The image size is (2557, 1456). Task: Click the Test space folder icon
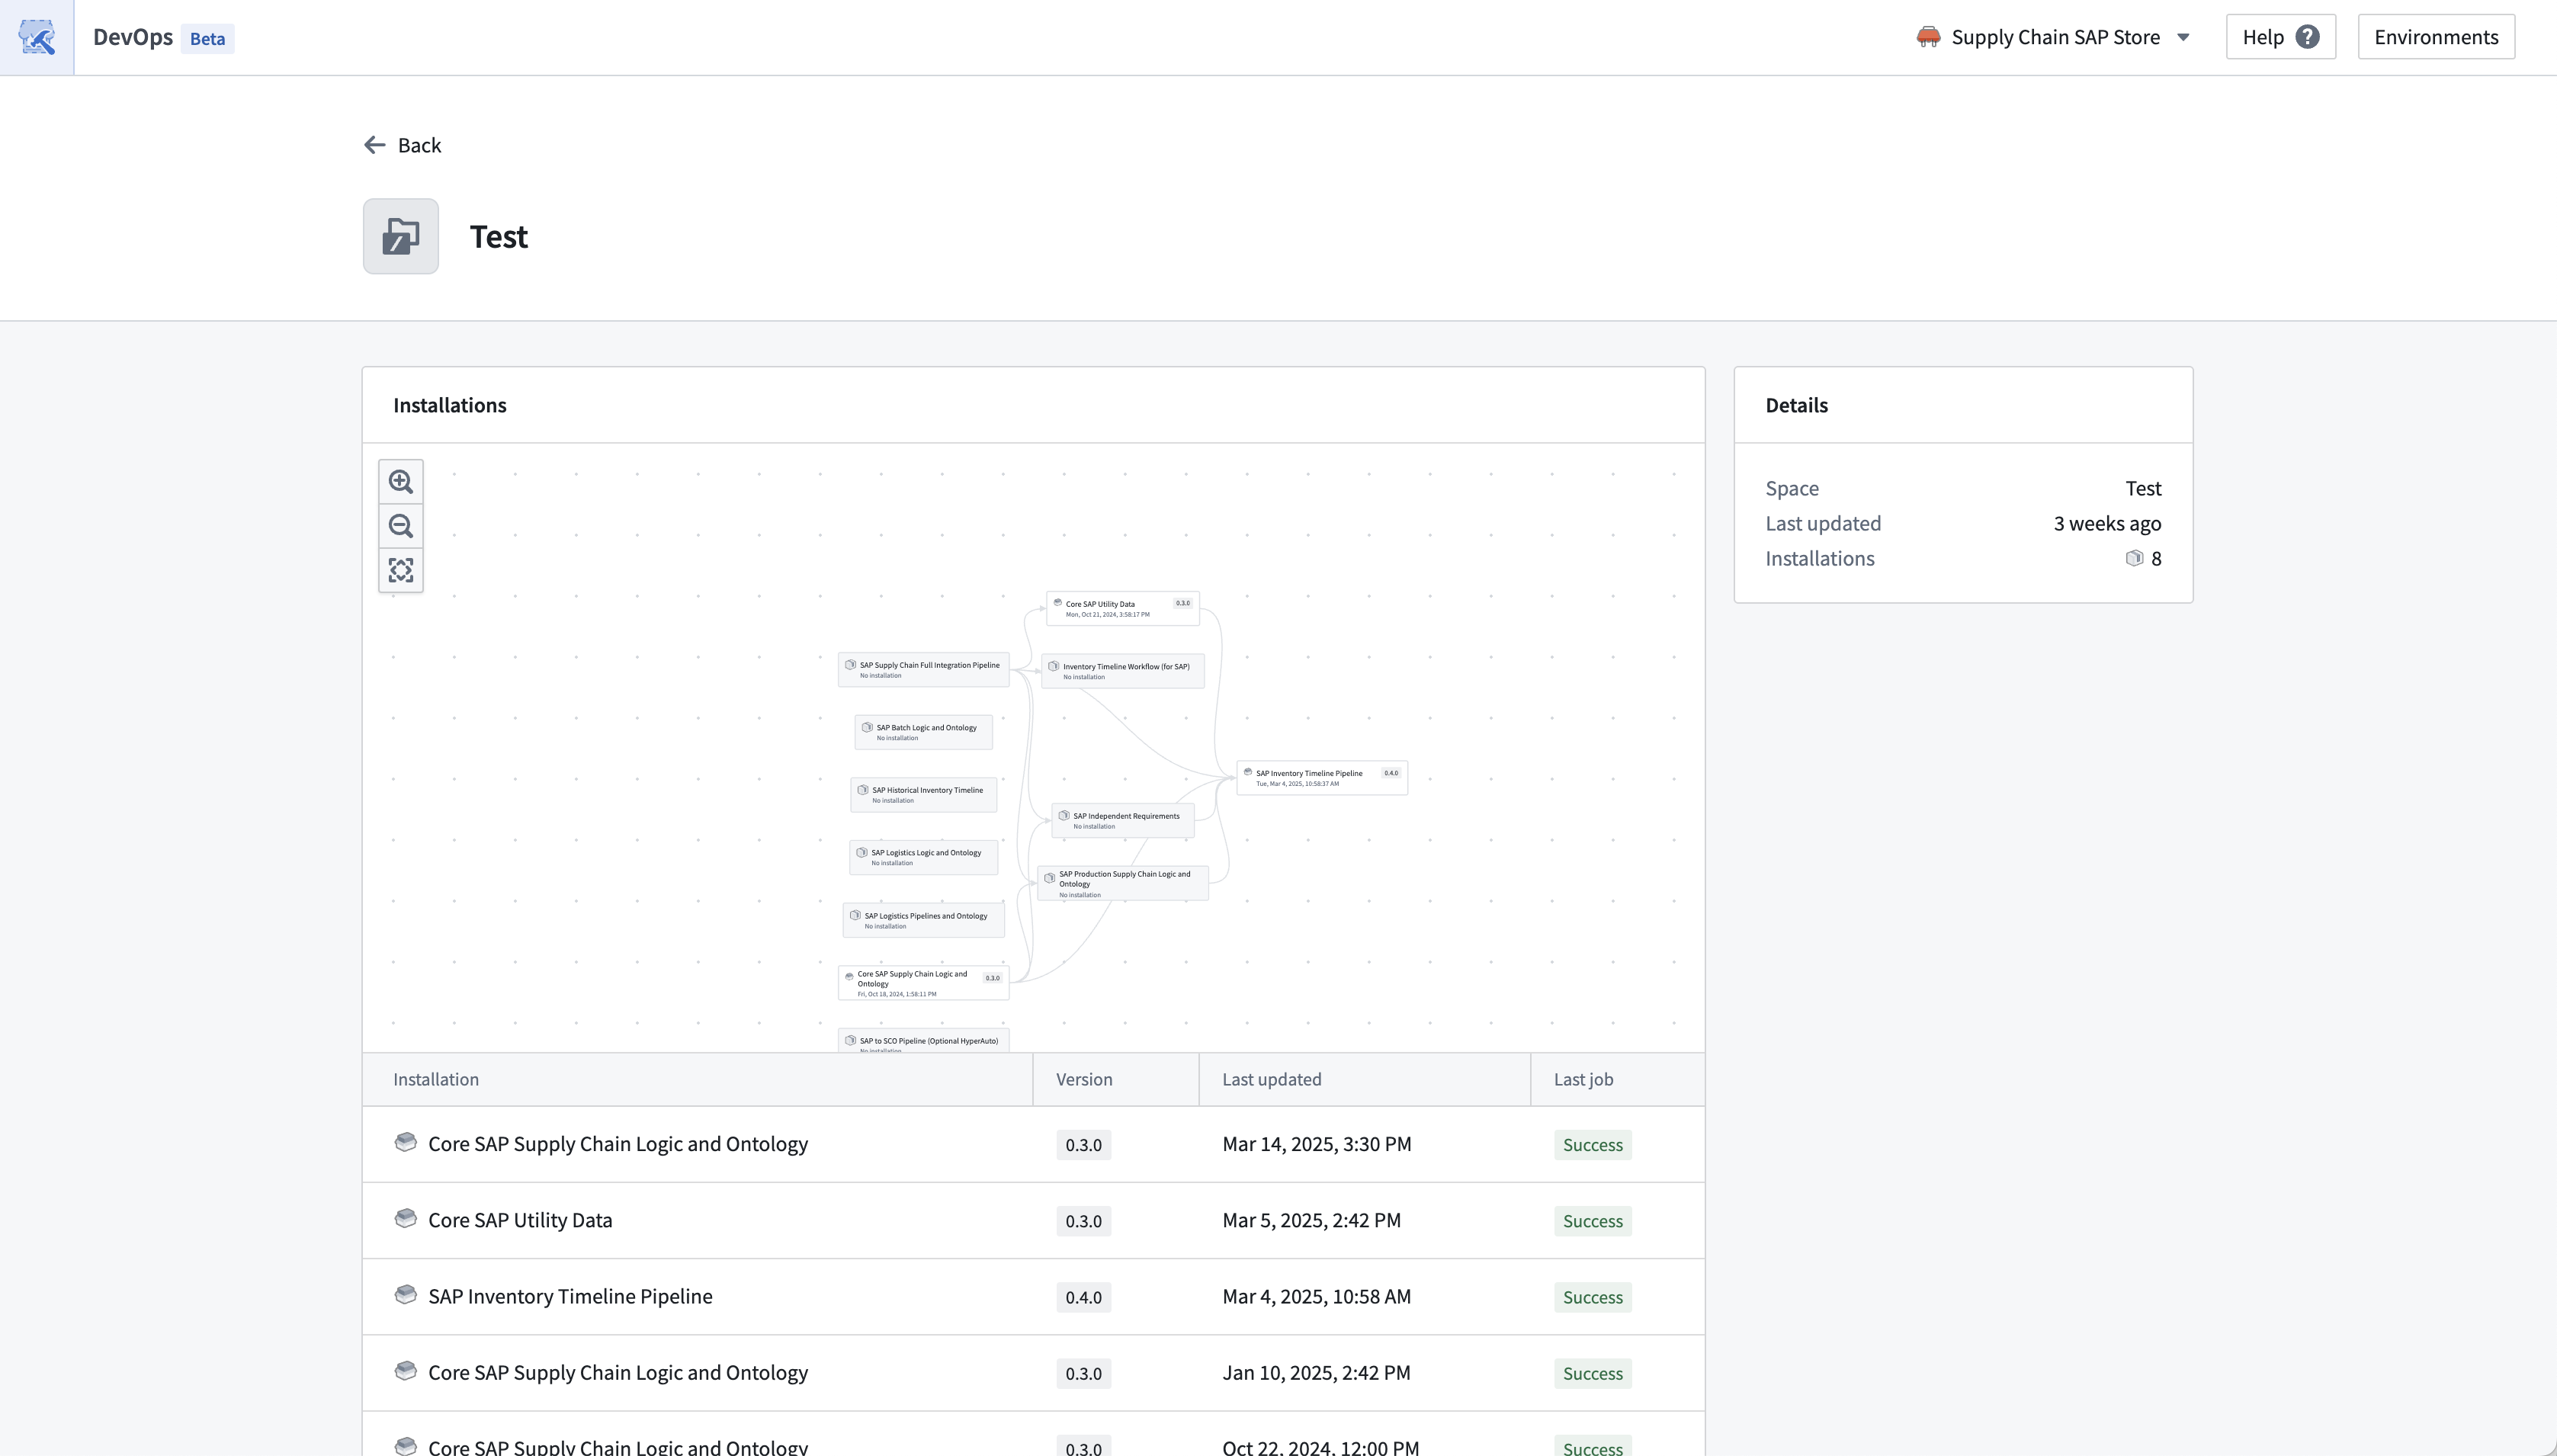400,236
